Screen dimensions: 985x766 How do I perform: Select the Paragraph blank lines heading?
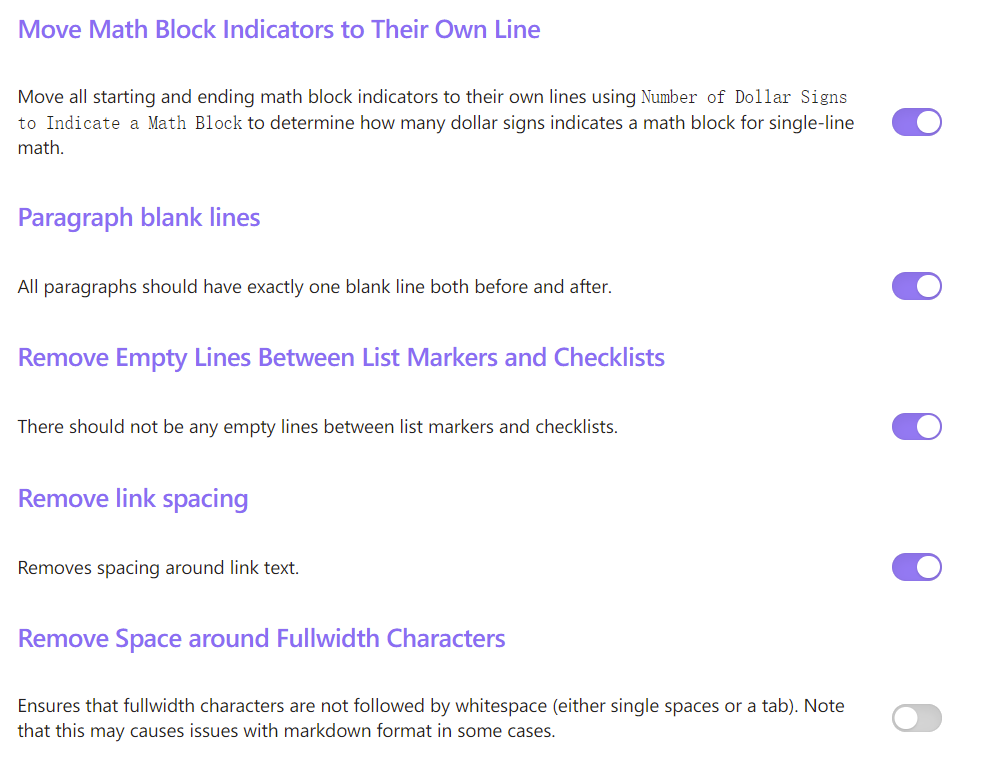coord(139,217)
